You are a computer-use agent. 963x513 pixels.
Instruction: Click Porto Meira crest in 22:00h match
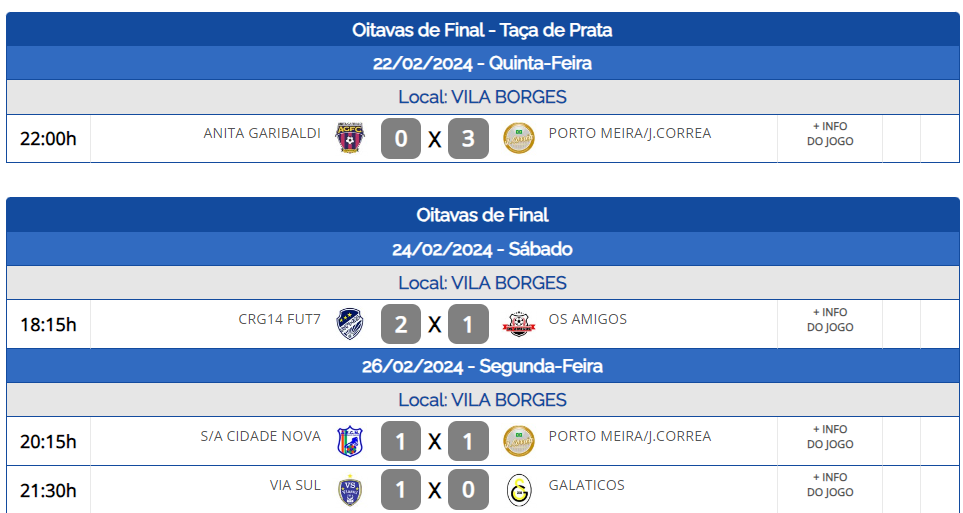pyautogui.click(x=518, y=138)
